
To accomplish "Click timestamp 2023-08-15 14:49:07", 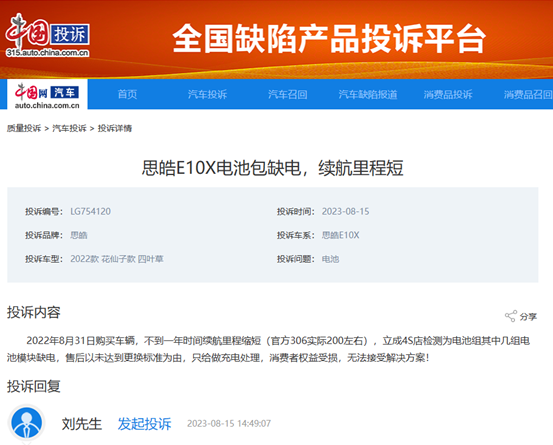I will pyautogui.click(x=229, y=423).
